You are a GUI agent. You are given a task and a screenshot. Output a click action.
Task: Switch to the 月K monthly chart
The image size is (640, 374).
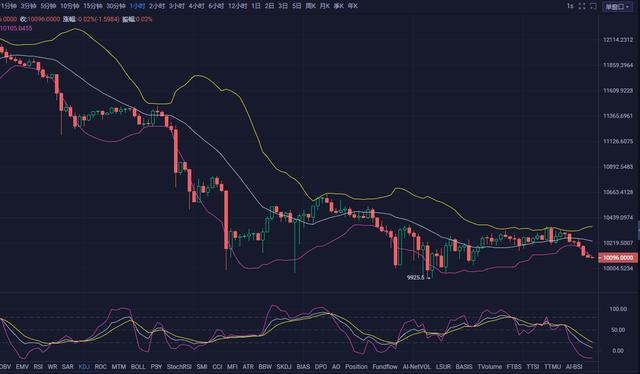coord(325,6)
